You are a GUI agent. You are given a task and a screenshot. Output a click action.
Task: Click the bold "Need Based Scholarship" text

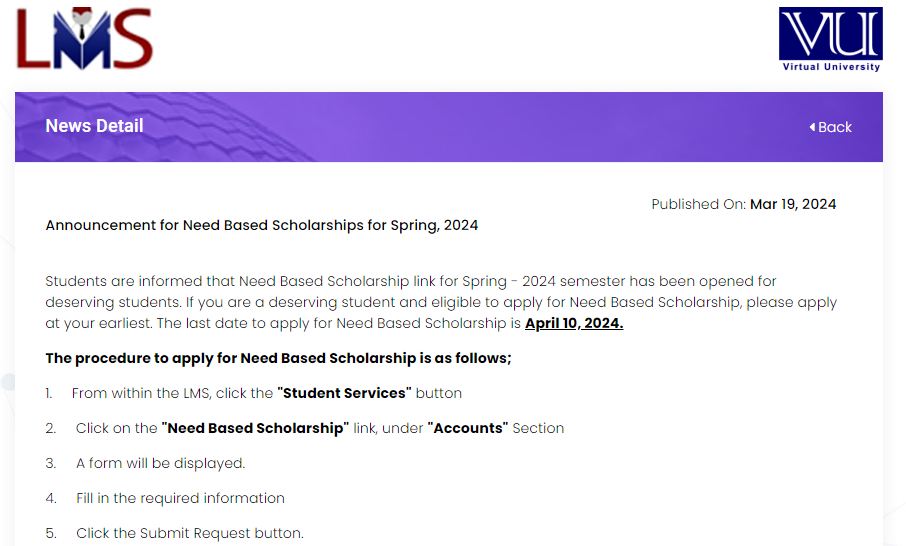[255, 428]
